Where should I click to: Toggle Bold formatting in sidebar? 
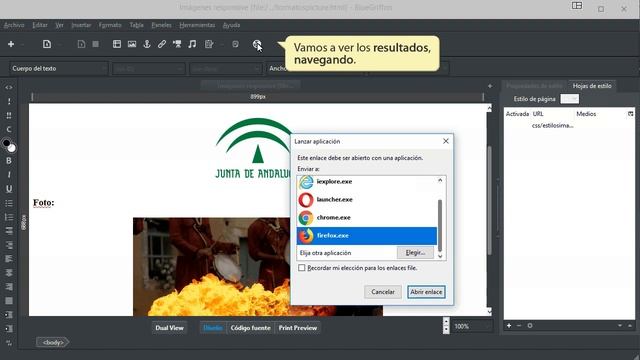click(9, 161)
